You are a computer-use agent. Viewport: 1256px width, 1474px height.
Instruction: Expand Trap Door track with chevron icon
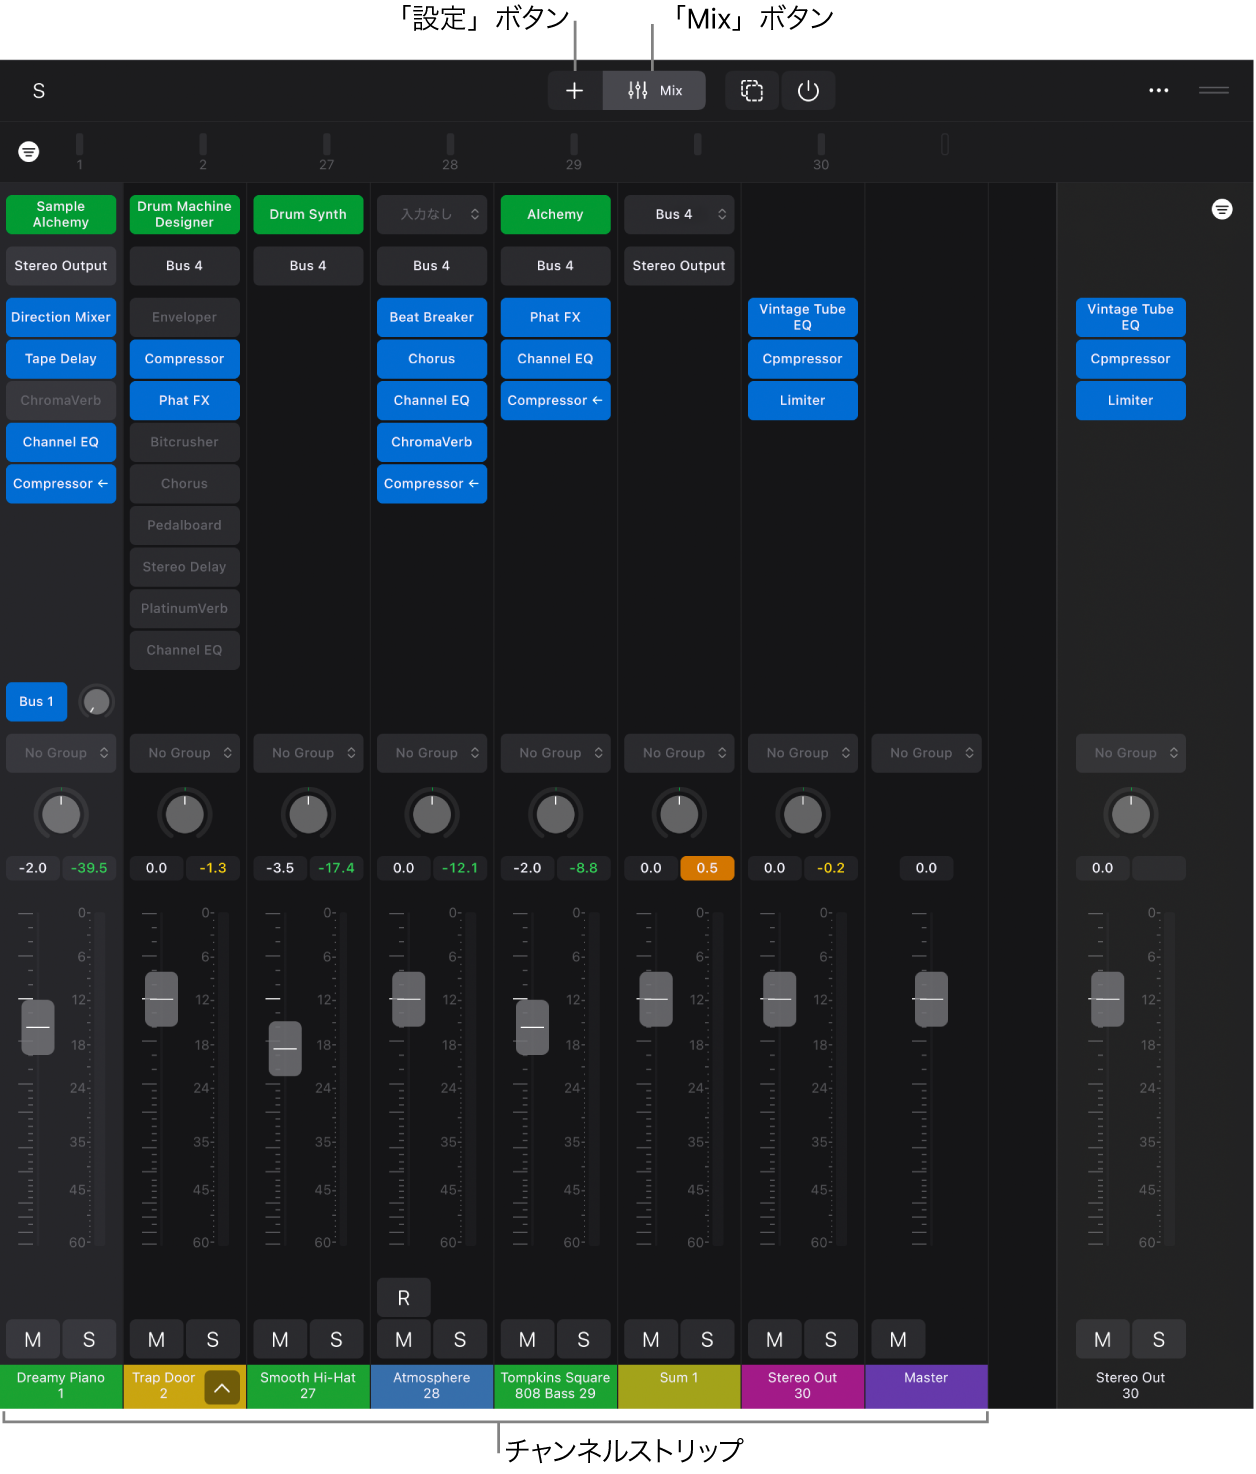click(222, 1388)
